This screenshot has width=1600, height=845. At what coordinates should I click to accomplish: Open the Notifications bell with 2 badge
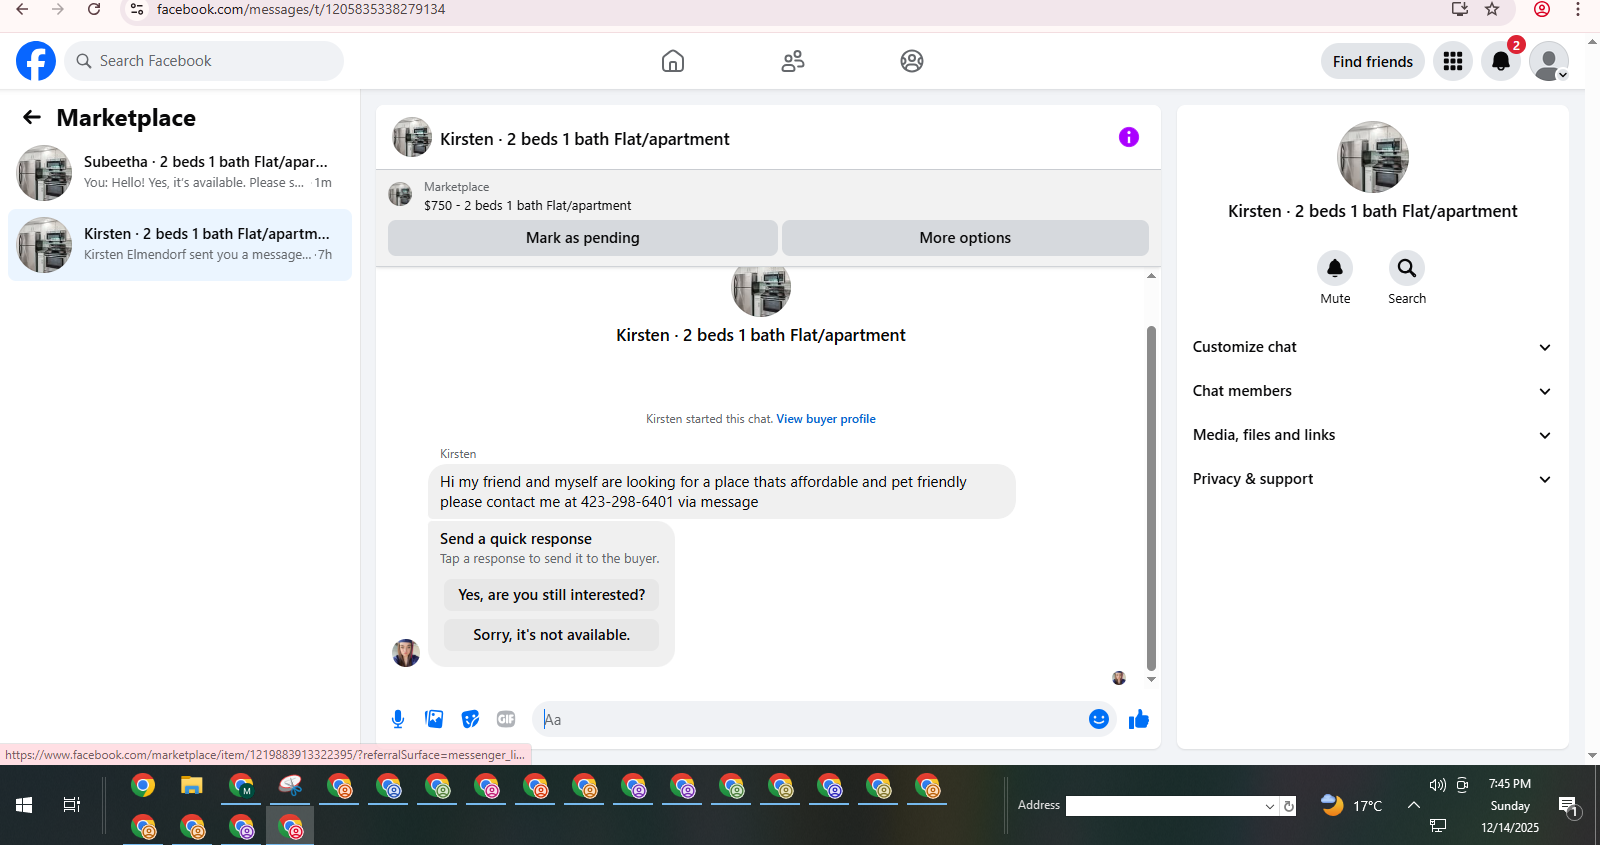click(1501, 61)
